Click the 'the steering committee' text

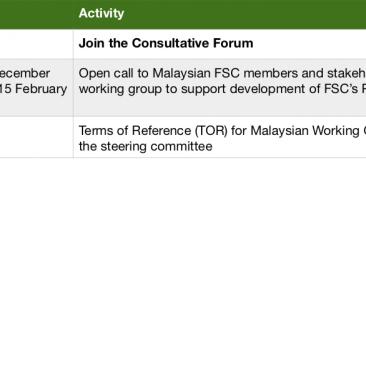tap(145, 146)
